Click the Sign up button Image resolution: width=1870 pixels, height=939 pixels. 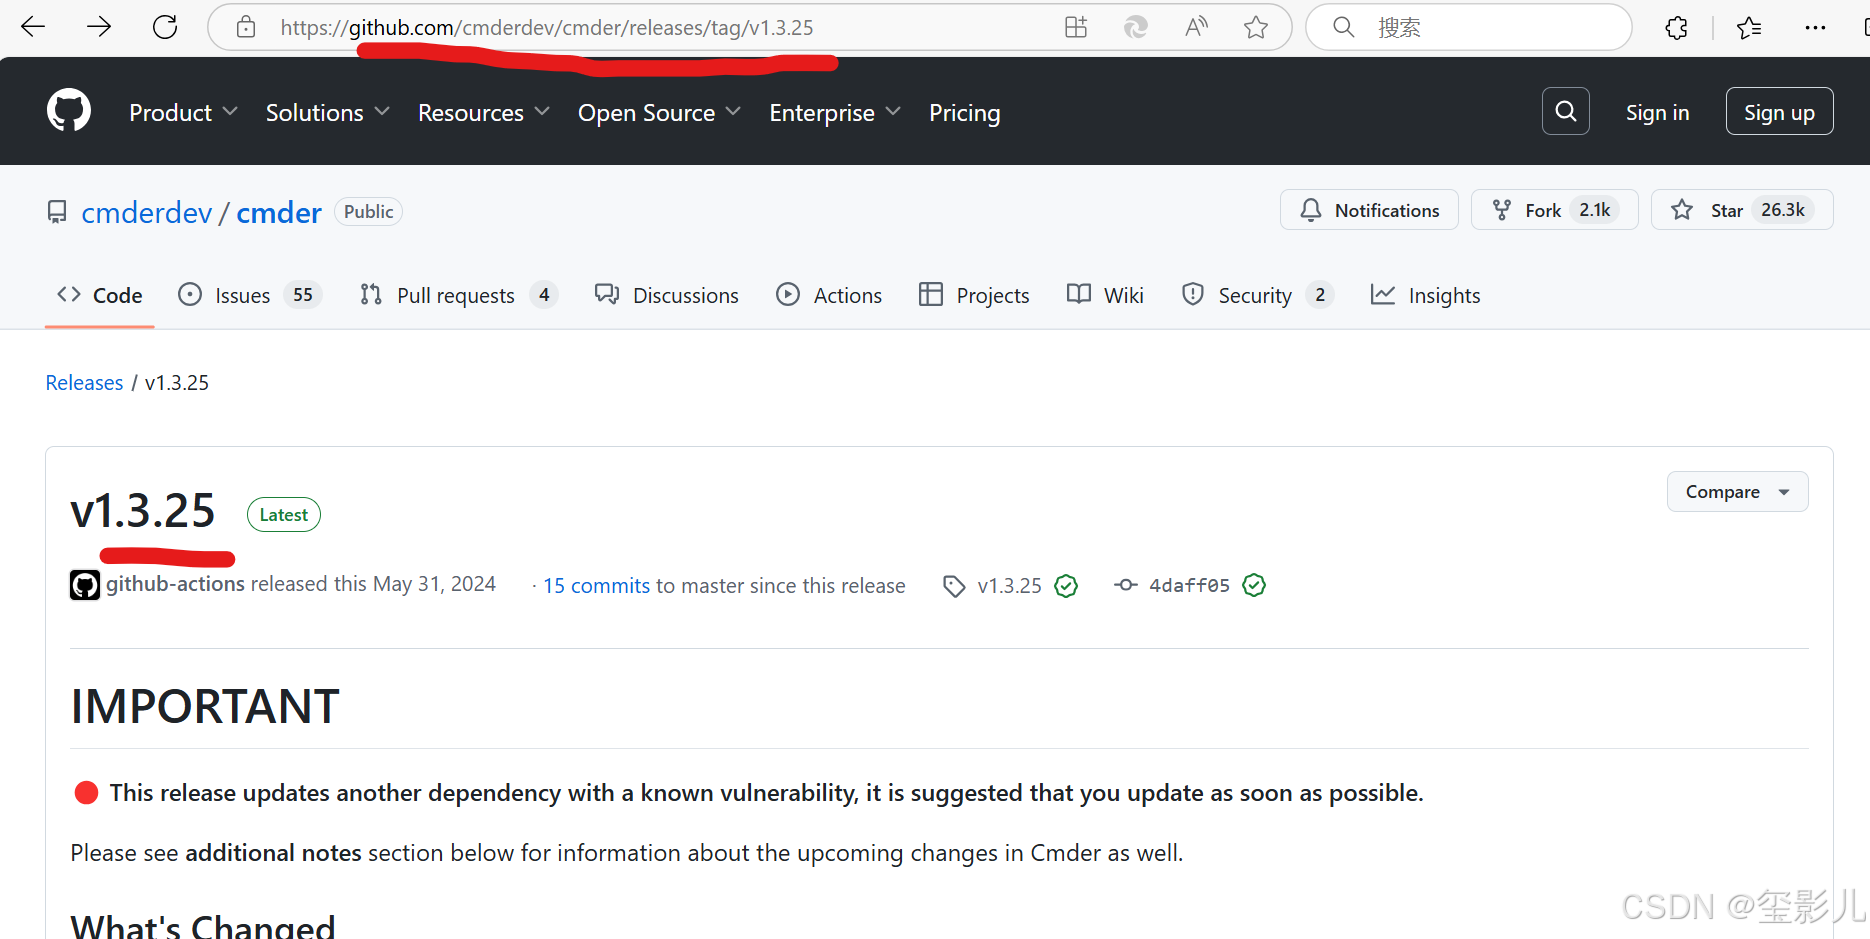click(x=1779, y=111)
